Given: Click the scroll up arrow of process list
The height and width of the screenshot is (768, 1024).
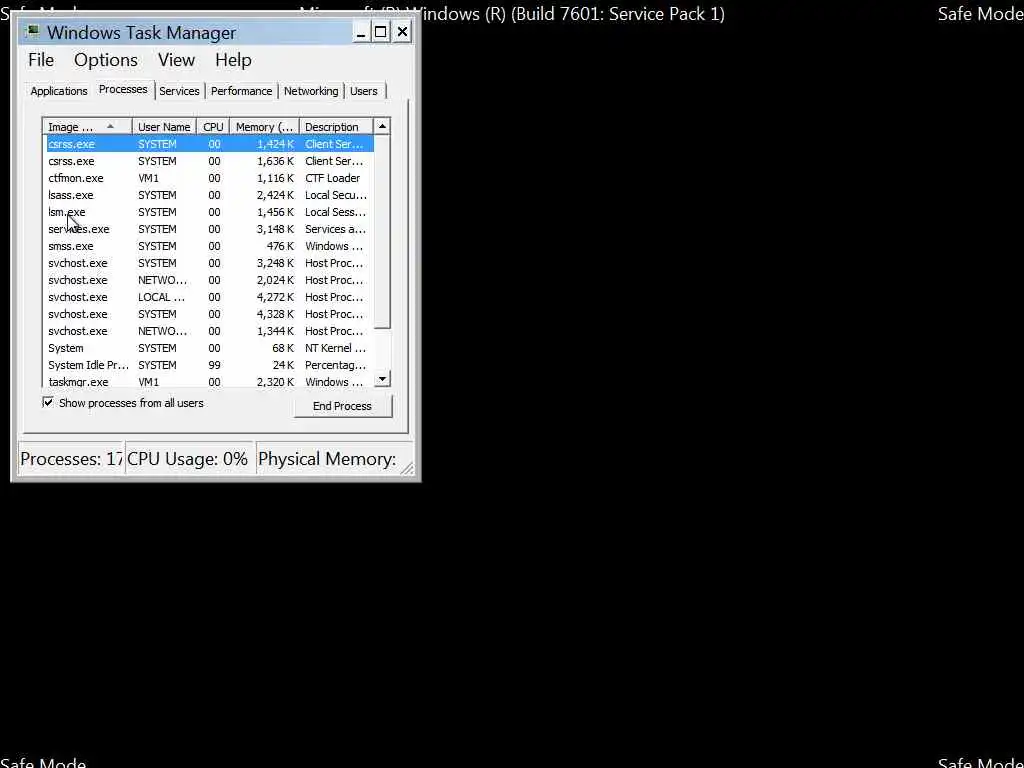Looking at the screenshot, I should click(382, 126).
